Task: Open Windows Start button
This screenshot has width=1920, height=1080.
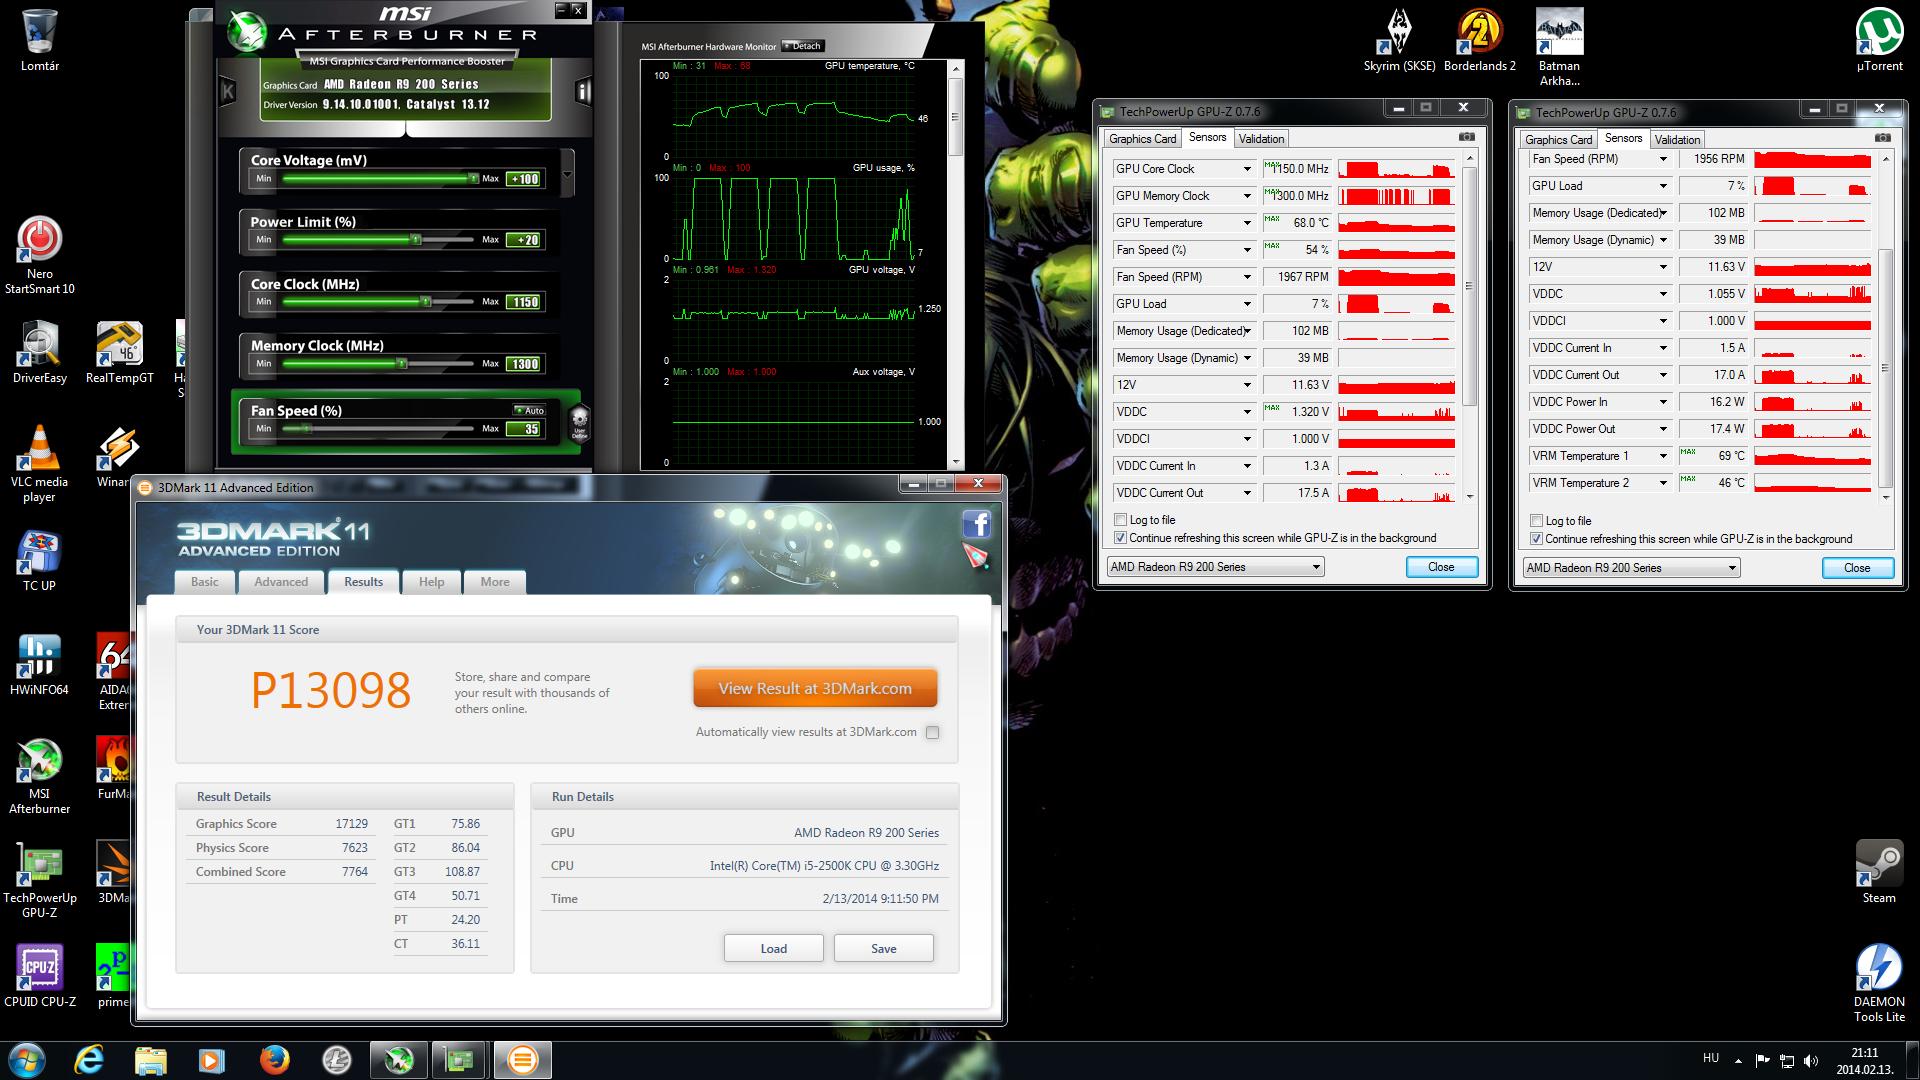Action: coord(26,1060)
